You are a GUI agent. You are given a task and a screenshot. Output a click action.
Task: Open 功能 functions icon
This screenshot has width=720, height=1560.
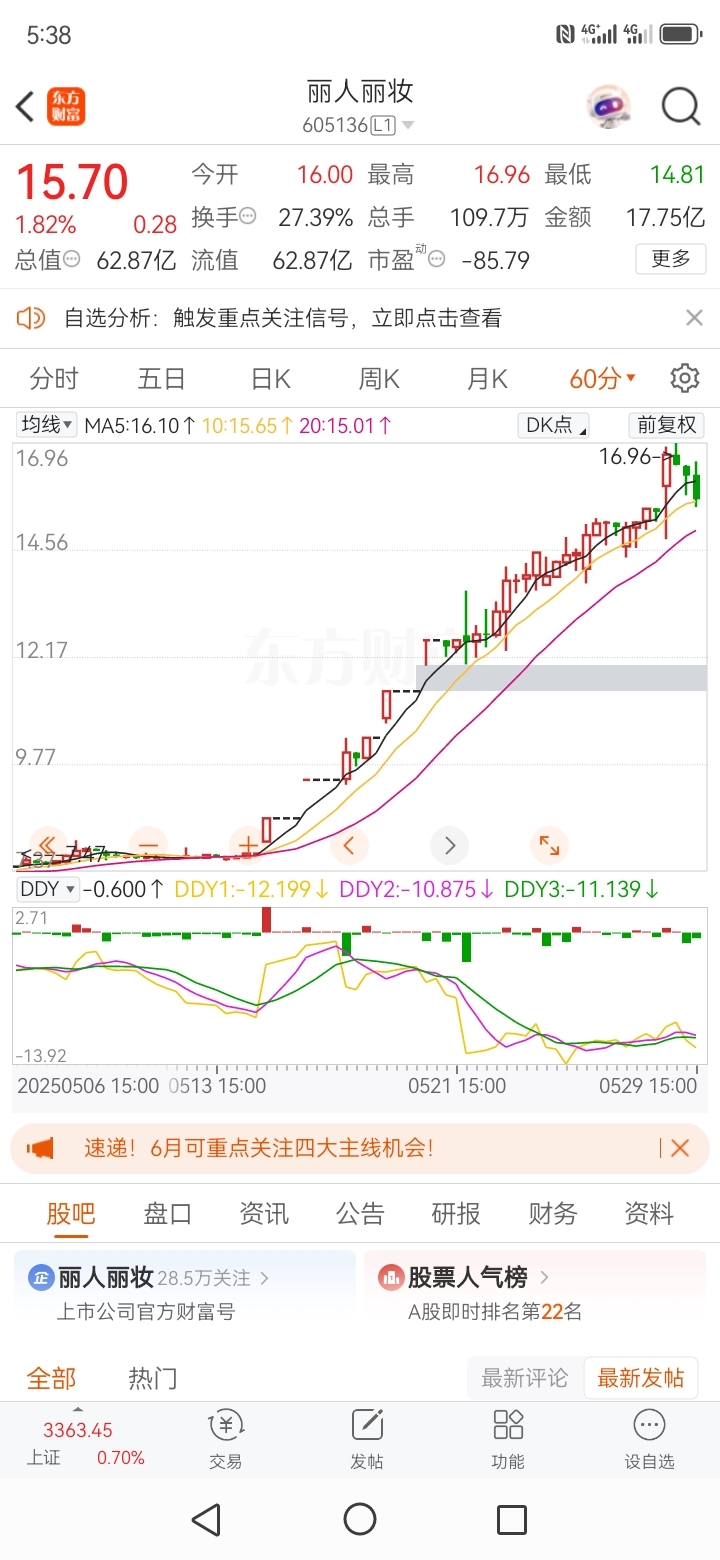(508, 1439)
